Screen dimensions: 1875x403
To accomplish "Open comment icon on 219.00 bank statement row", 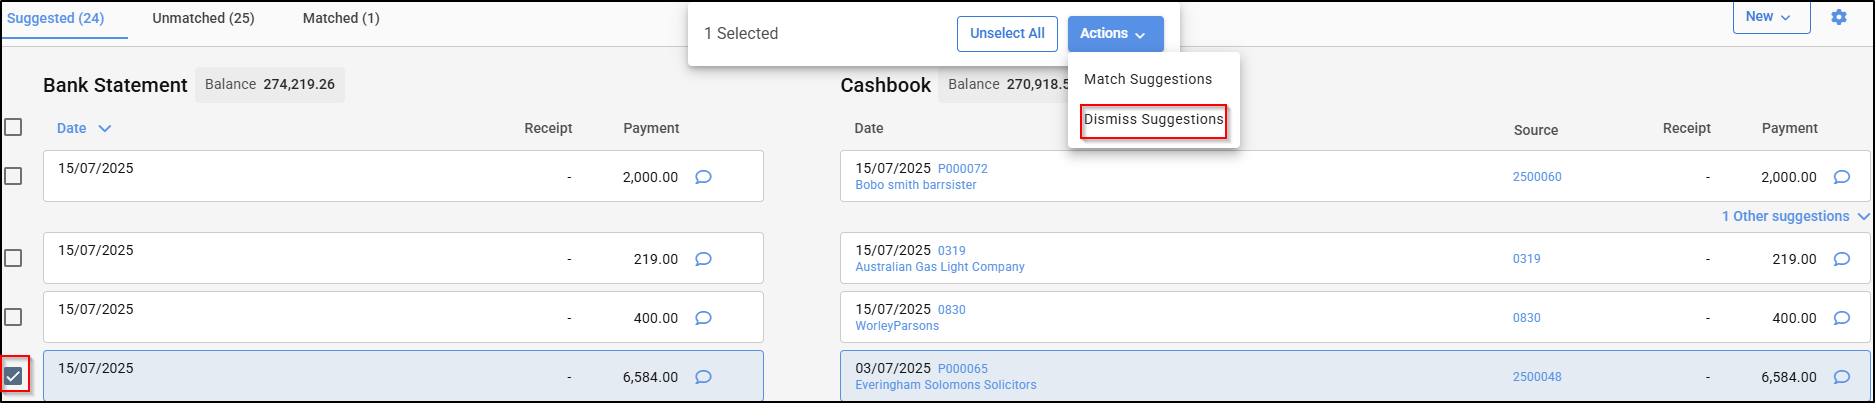I will [703, 259].
